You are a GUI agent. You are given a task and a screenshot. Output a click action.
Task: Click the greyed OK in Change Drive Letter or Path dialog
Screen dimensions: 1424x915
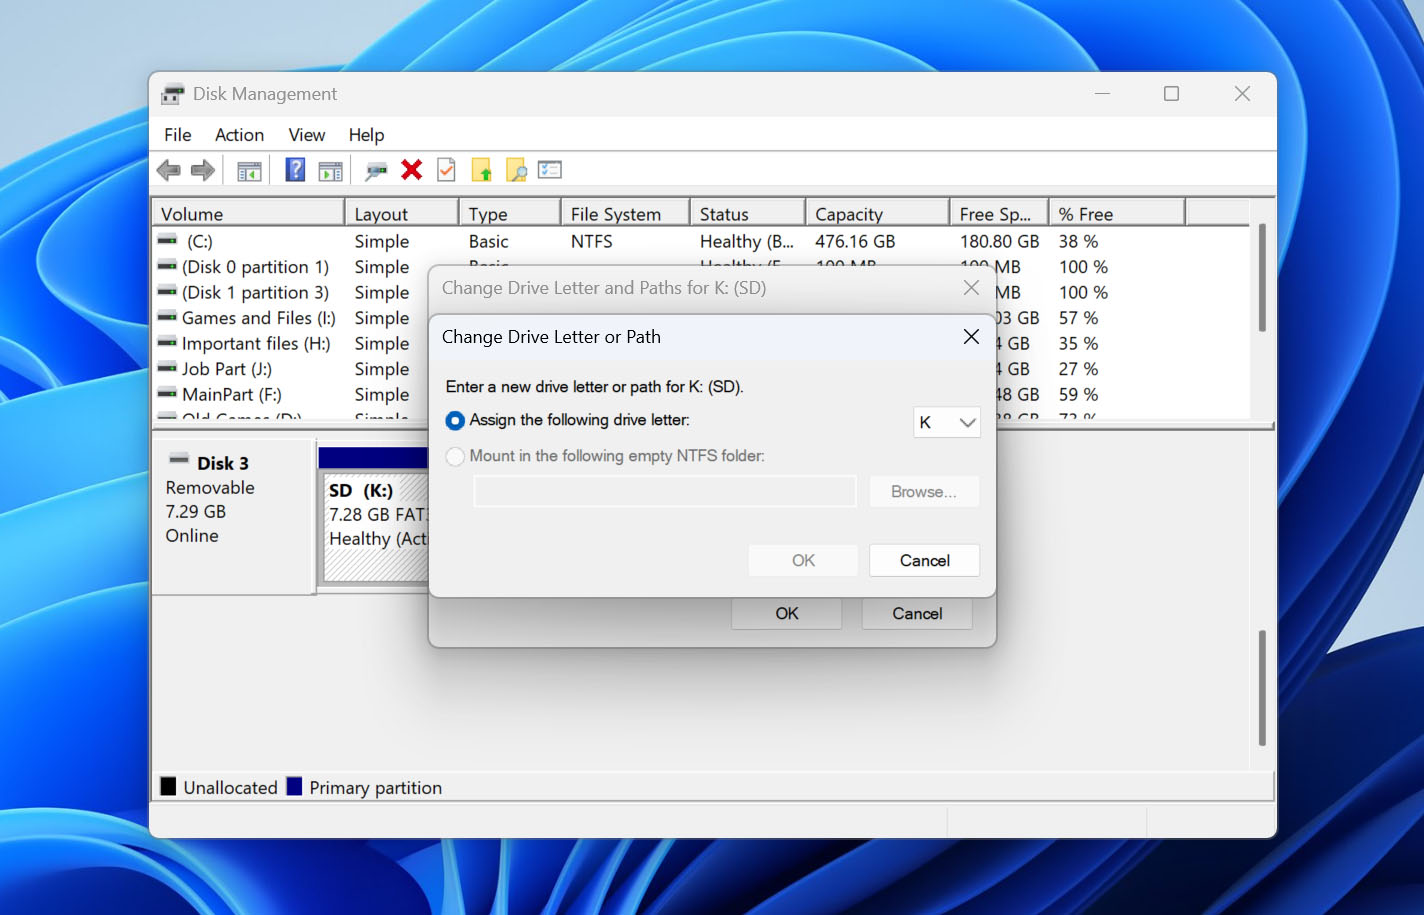(803, 560)
